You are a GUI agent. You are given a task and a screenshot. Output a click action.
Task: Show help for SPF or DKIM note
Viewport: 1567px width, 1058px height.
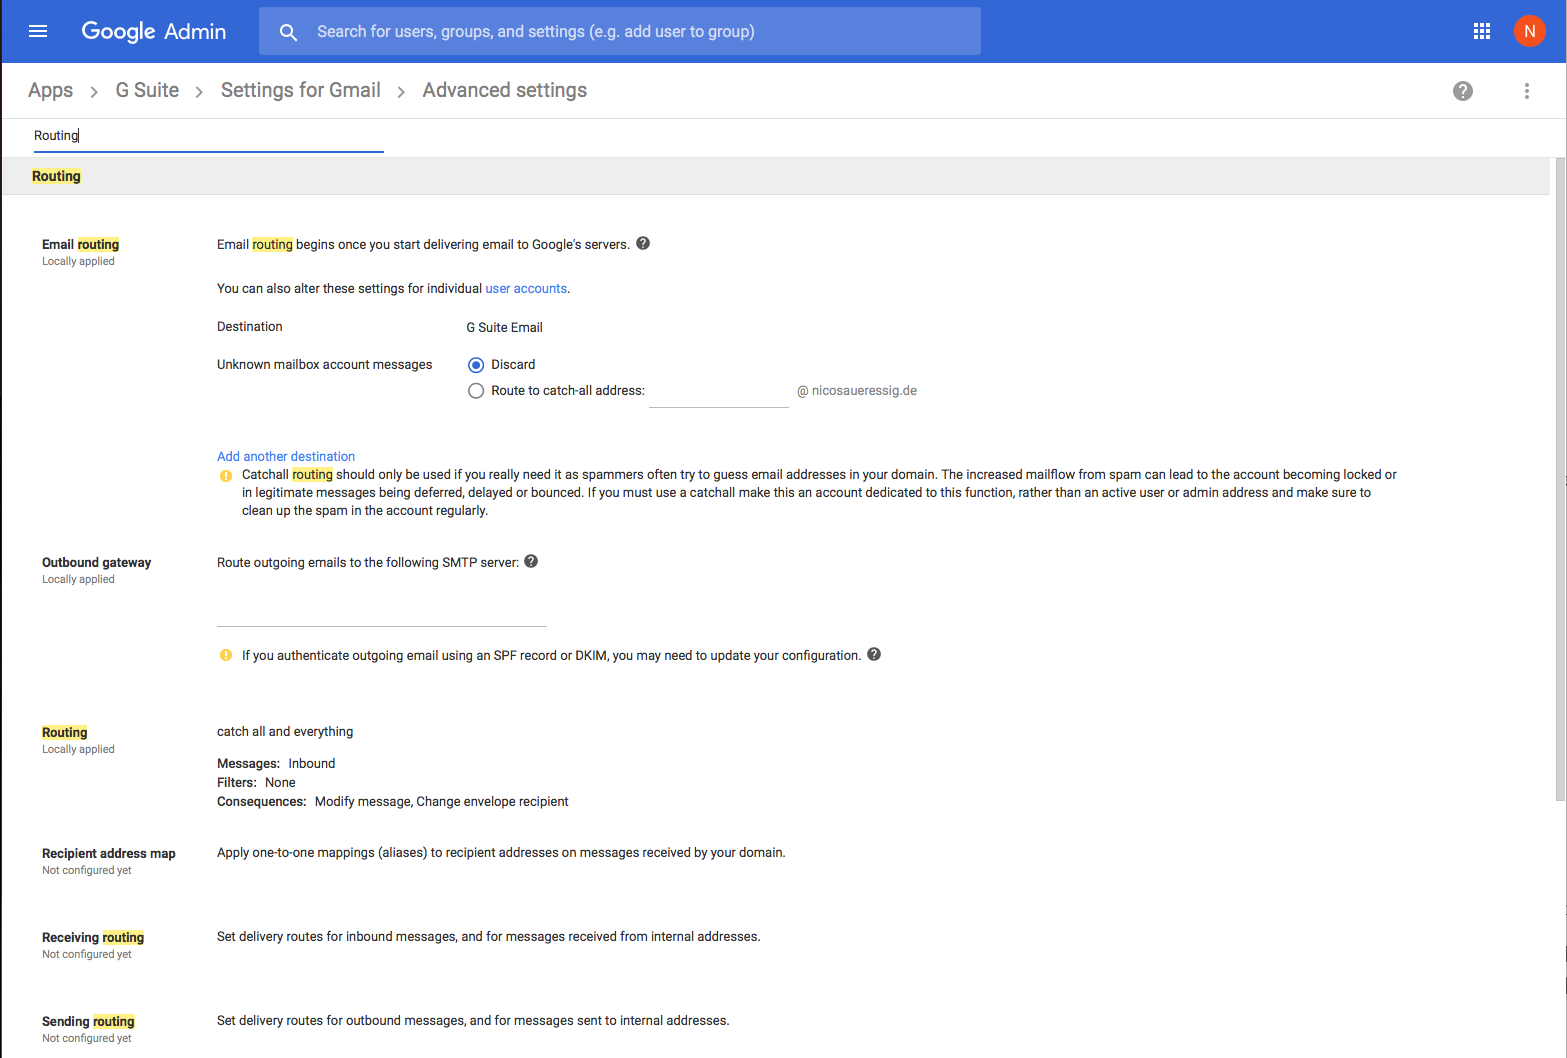click(874, 654)
